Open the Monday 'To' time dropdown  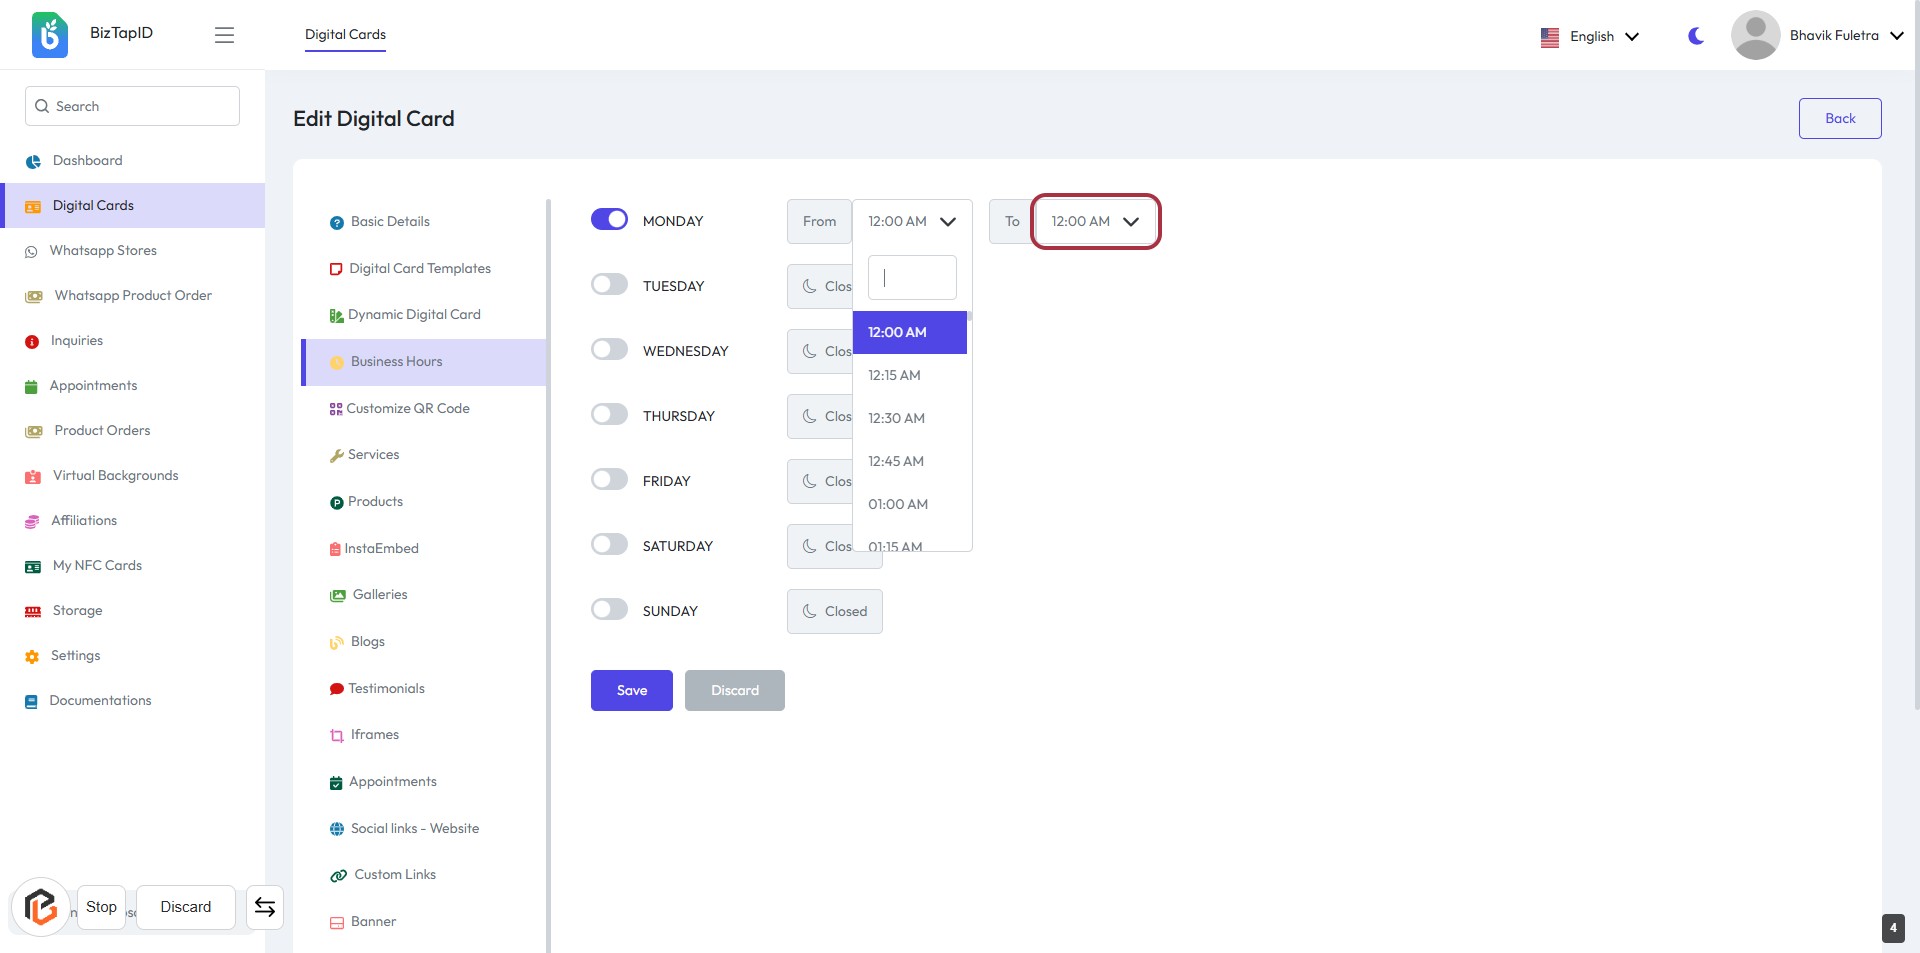click(1095, 222)
